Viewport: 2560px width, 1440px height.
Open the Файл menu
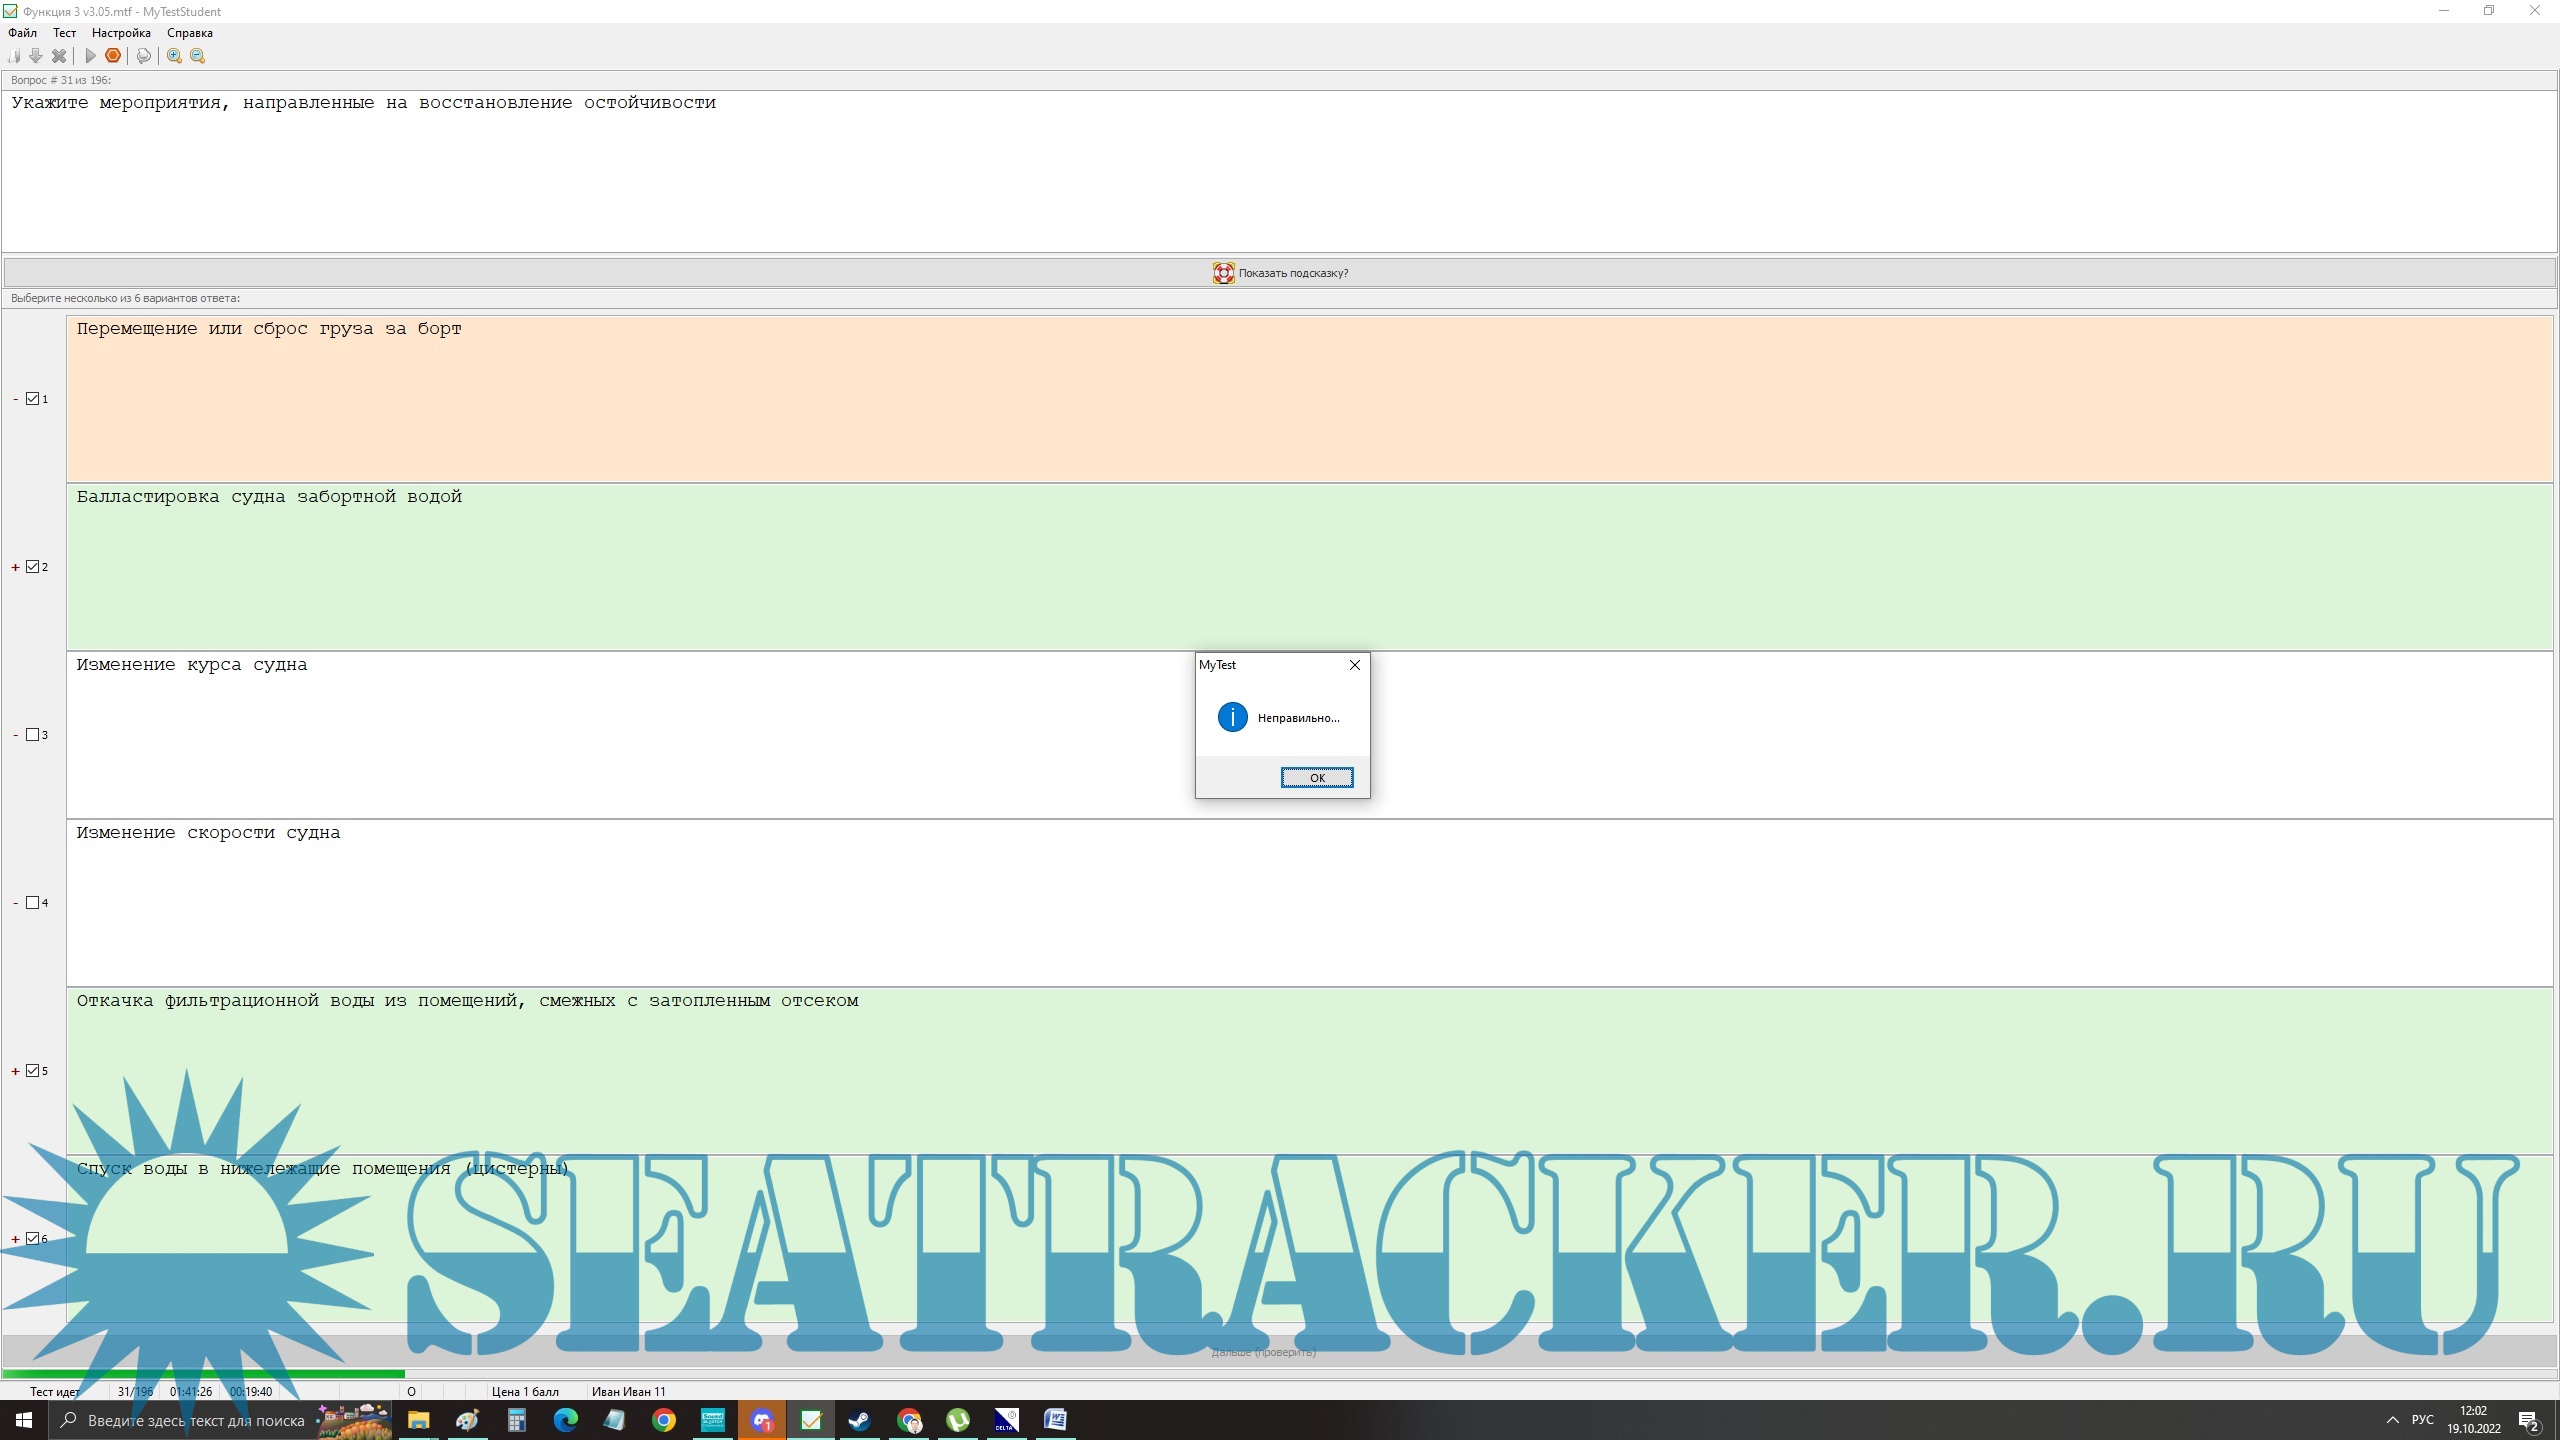[22, 33]
